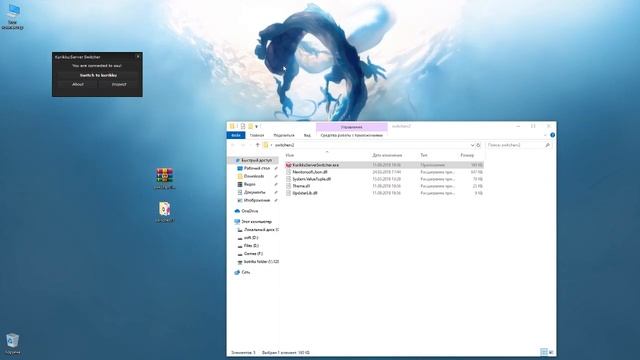
Task: Select Theme.dll file
Action: coord(384,186)
